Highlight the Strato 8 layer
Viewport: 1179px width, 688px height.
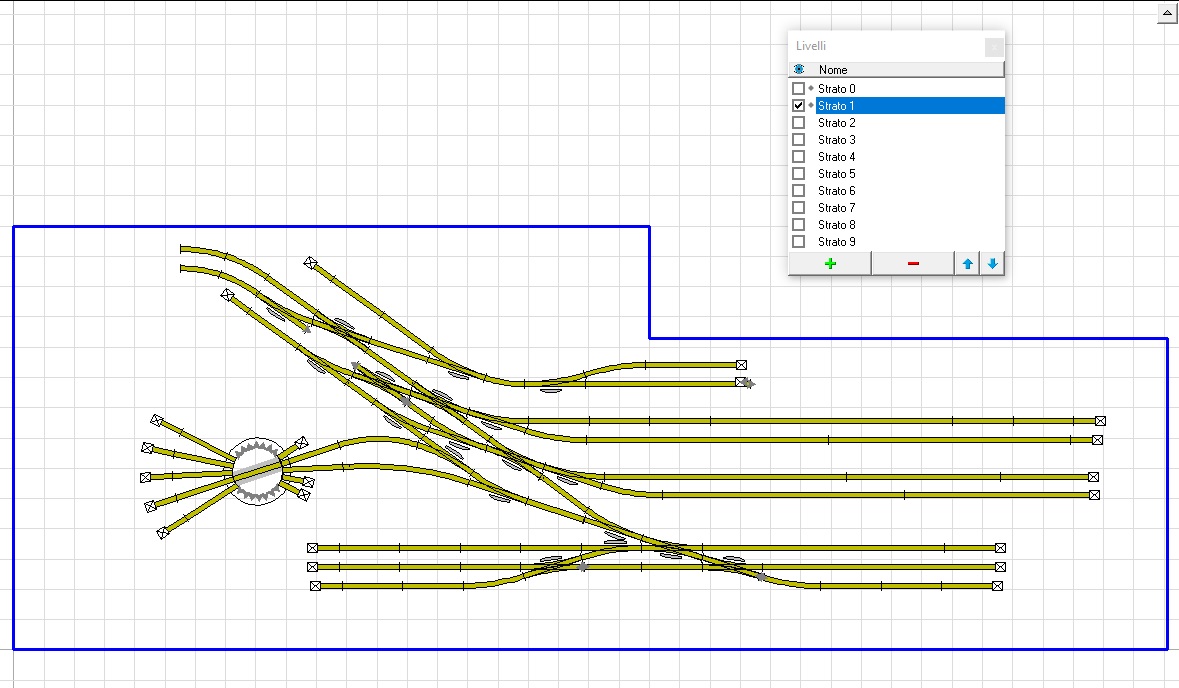837,225
